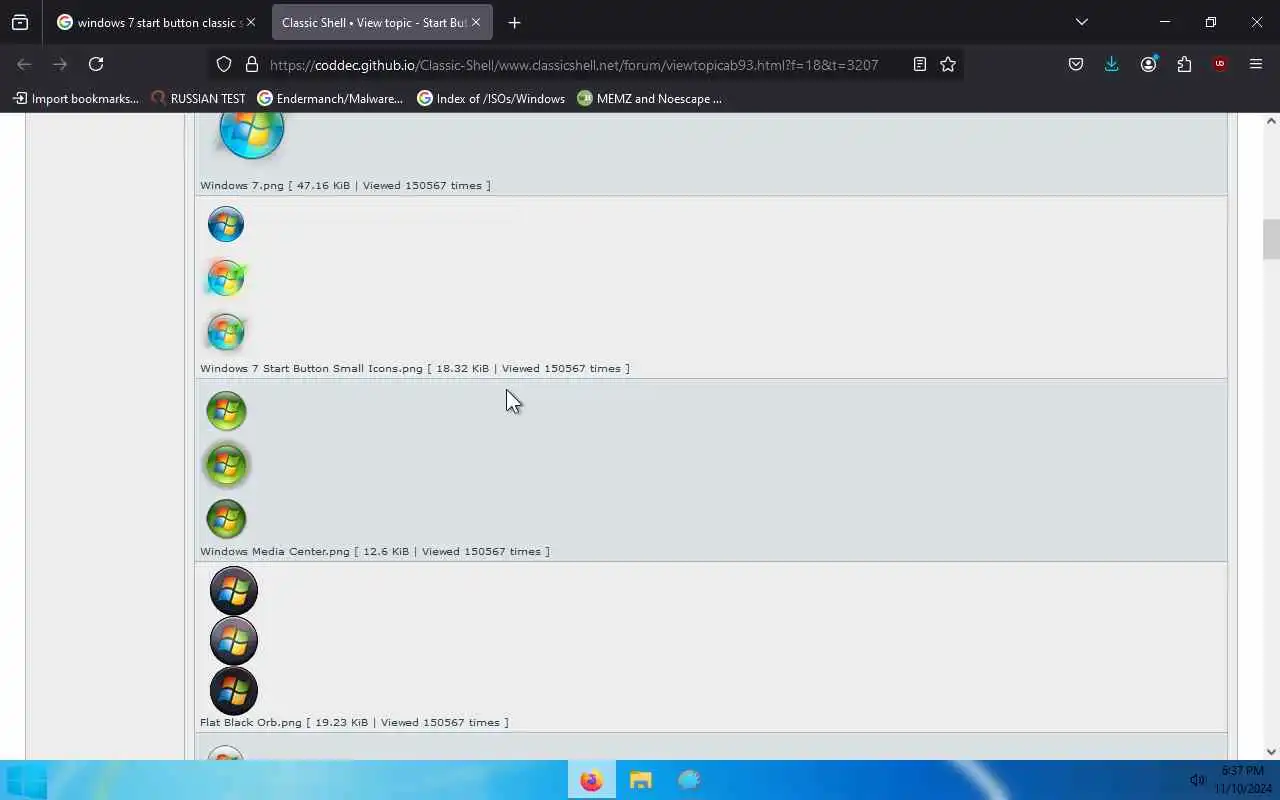Open a new tab with plus button
1280x800 pixels.
pos(514,22)
